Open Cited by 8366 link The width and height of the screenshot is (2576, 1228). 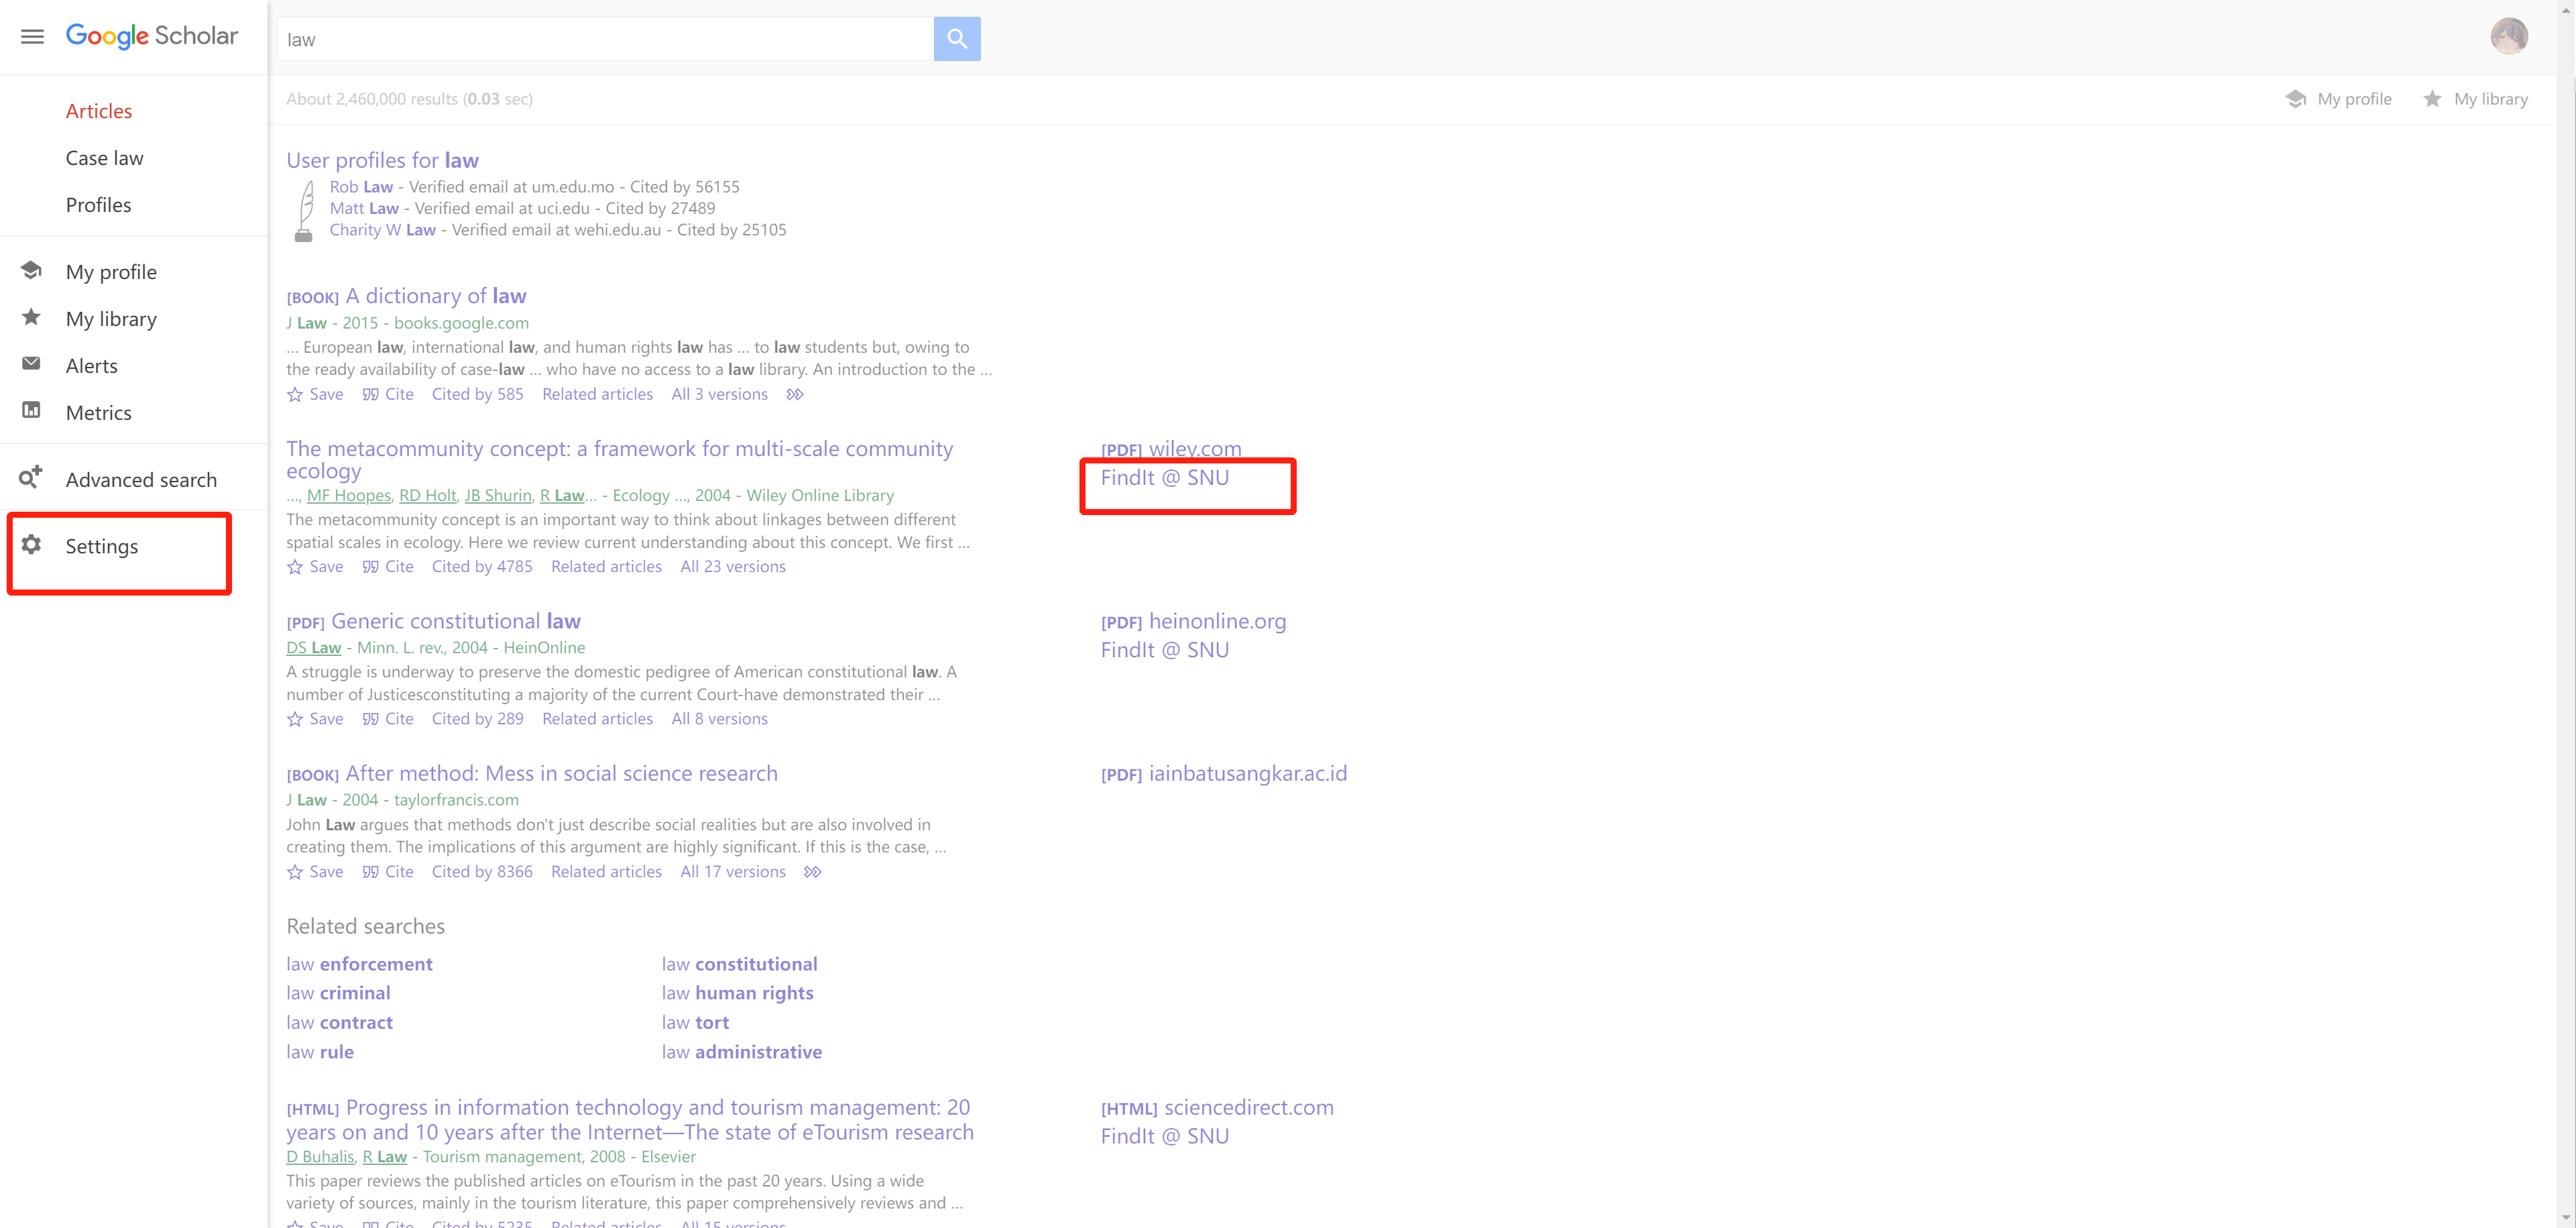[x=482, y=872]
